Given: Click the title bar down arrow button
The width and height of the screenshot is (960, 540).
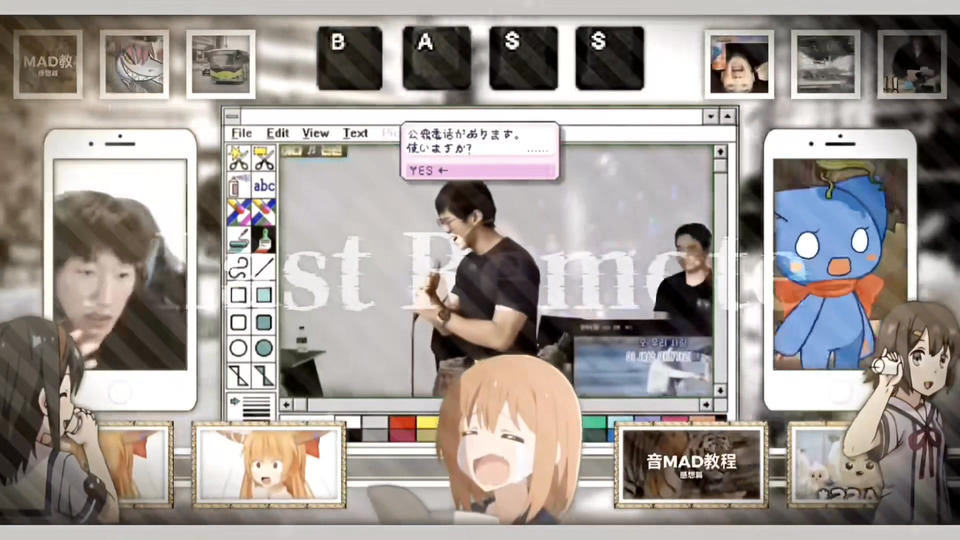Looking at the screenshot, I should (710, 116).
